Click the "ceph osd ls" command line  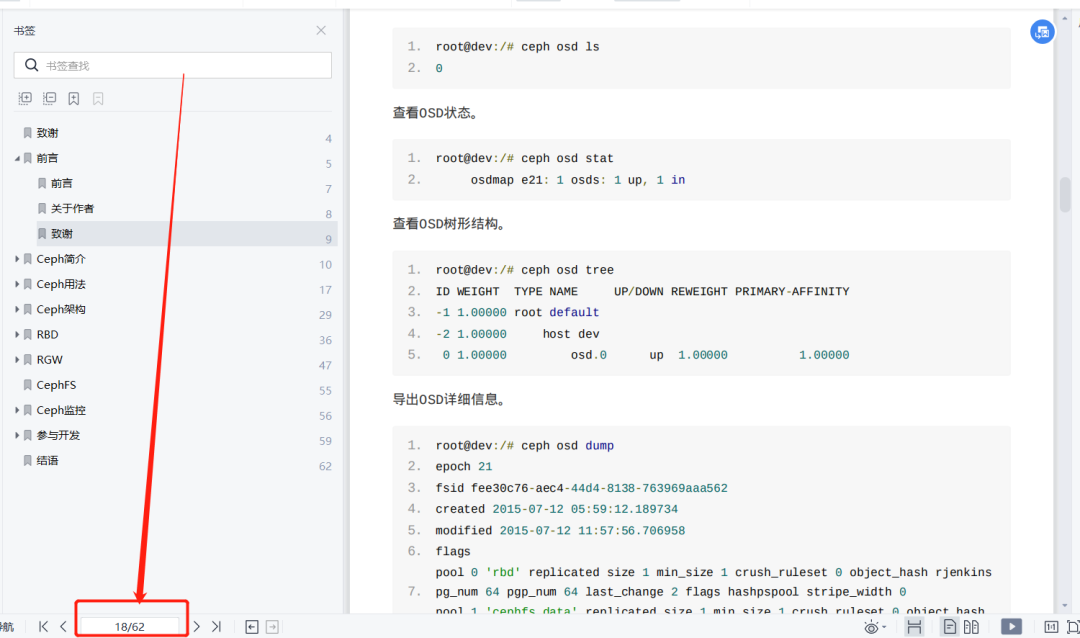tap(517, 47)
